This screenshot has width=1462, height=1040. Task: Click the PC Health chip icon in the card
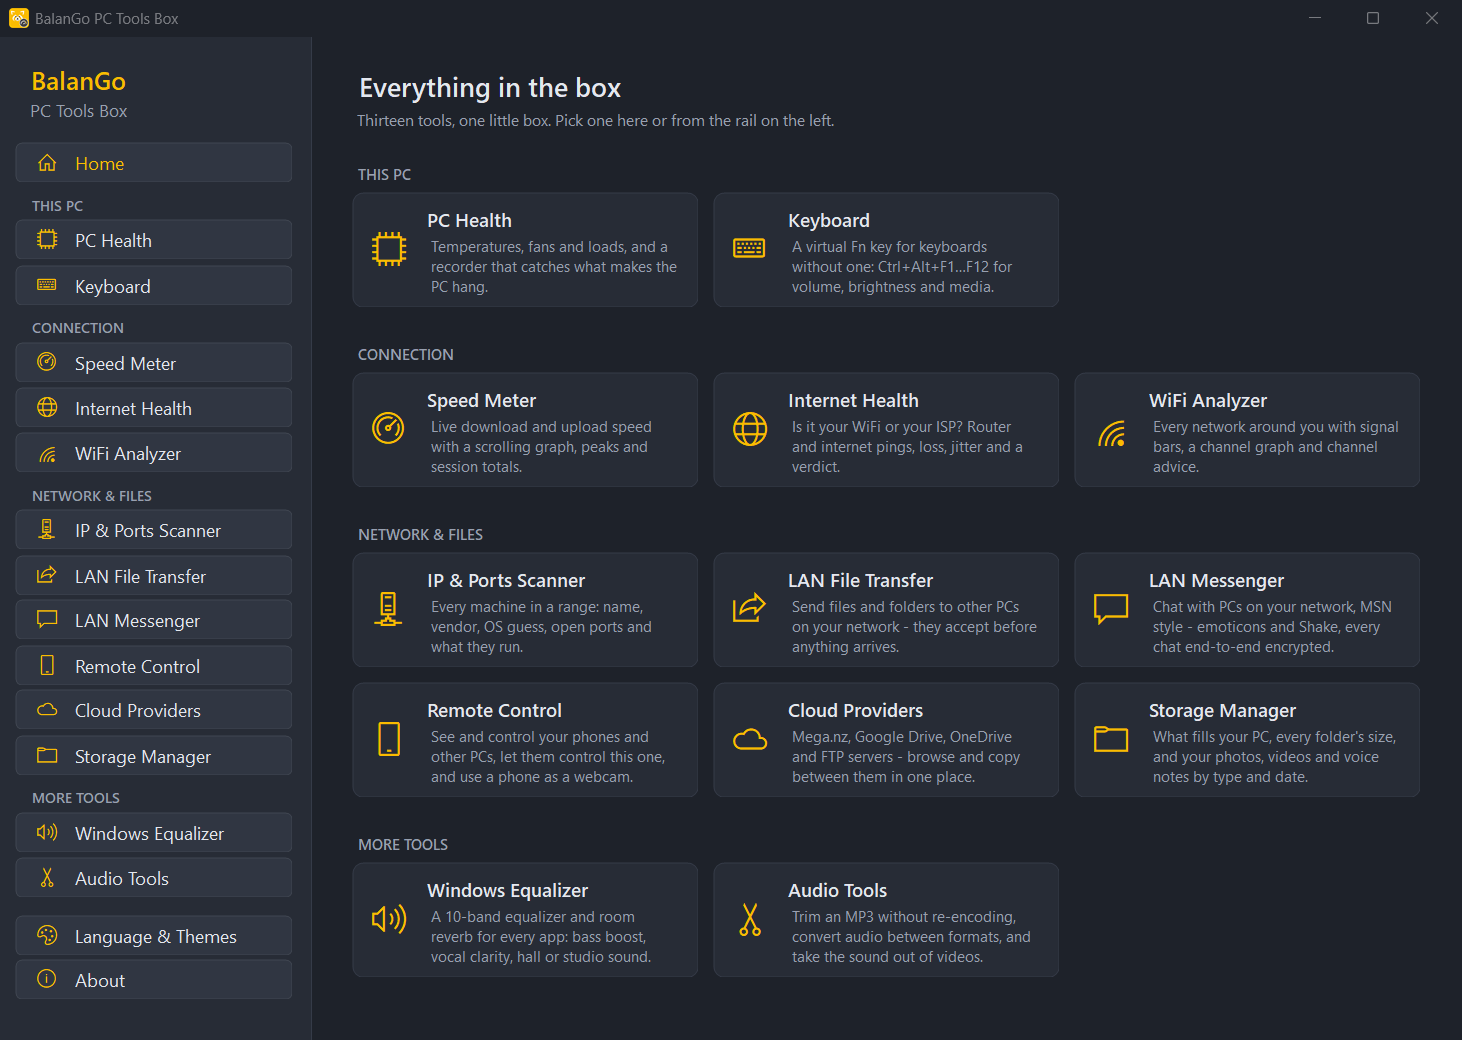pos(389,249)
